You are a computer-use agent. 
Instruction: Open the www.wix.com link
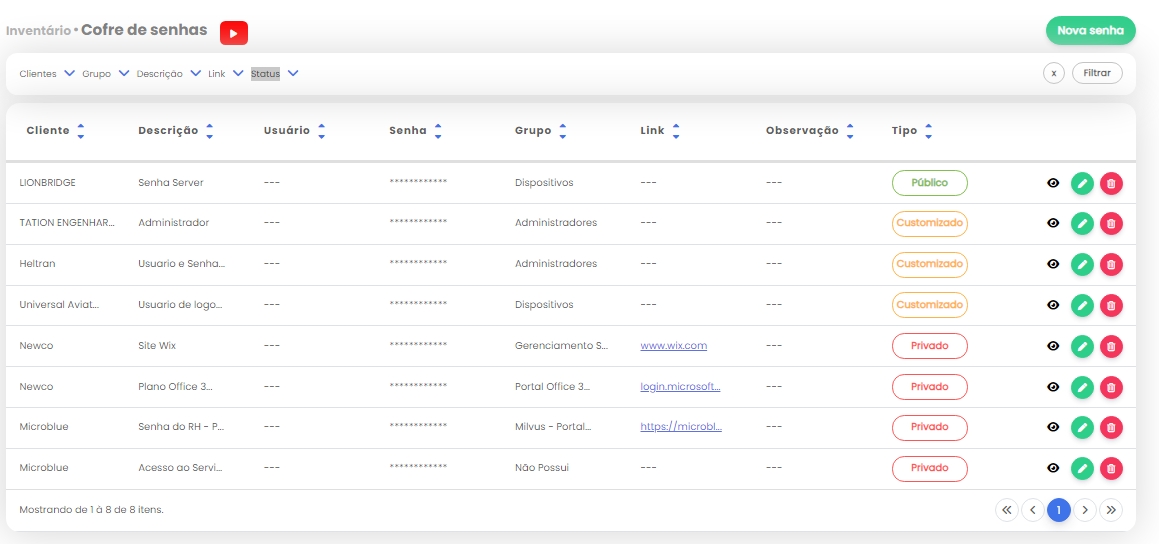(x=673, y=346)
